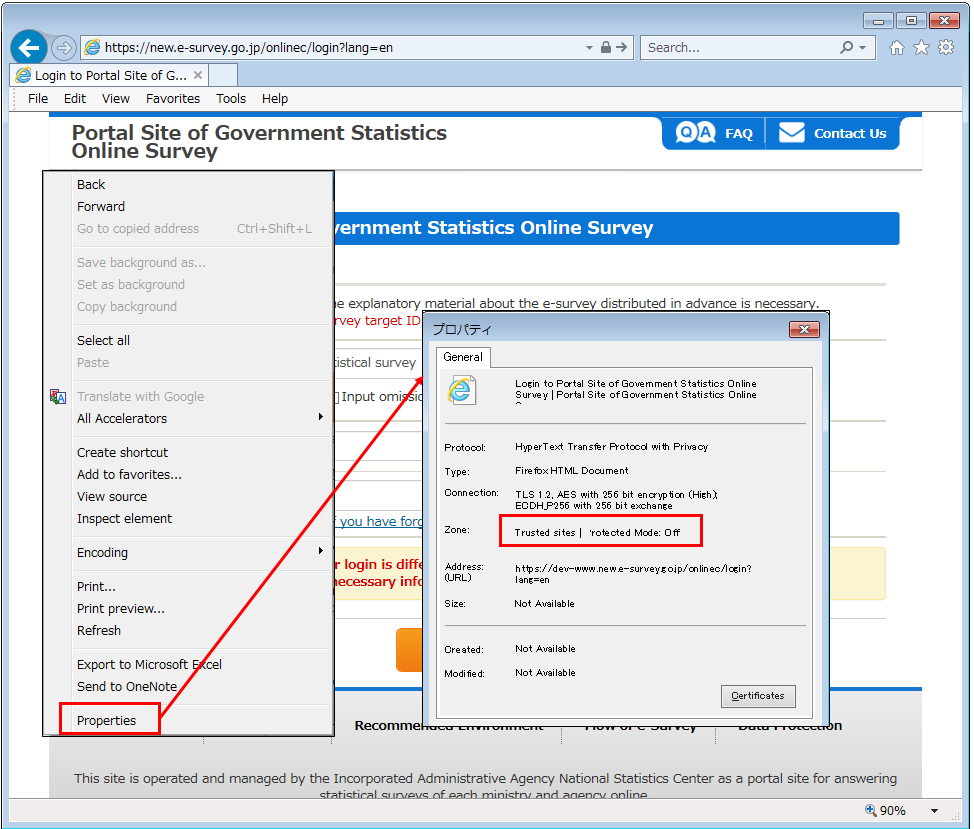Click the lock security icon in address bar
The height and width of the screenshot is (829, 974).
[606, 47]
